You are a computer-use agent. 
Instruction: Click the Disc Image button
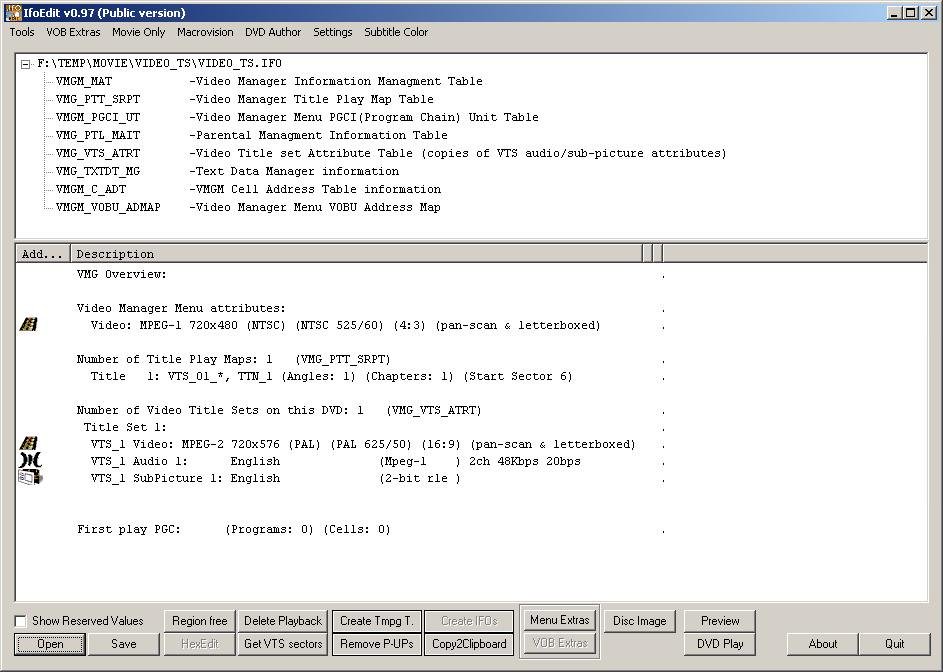coord(640,621)
